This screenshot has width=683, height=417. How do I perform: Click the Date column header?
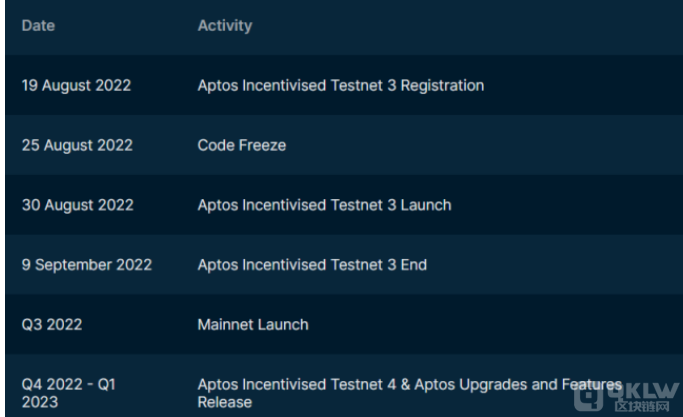38,26
